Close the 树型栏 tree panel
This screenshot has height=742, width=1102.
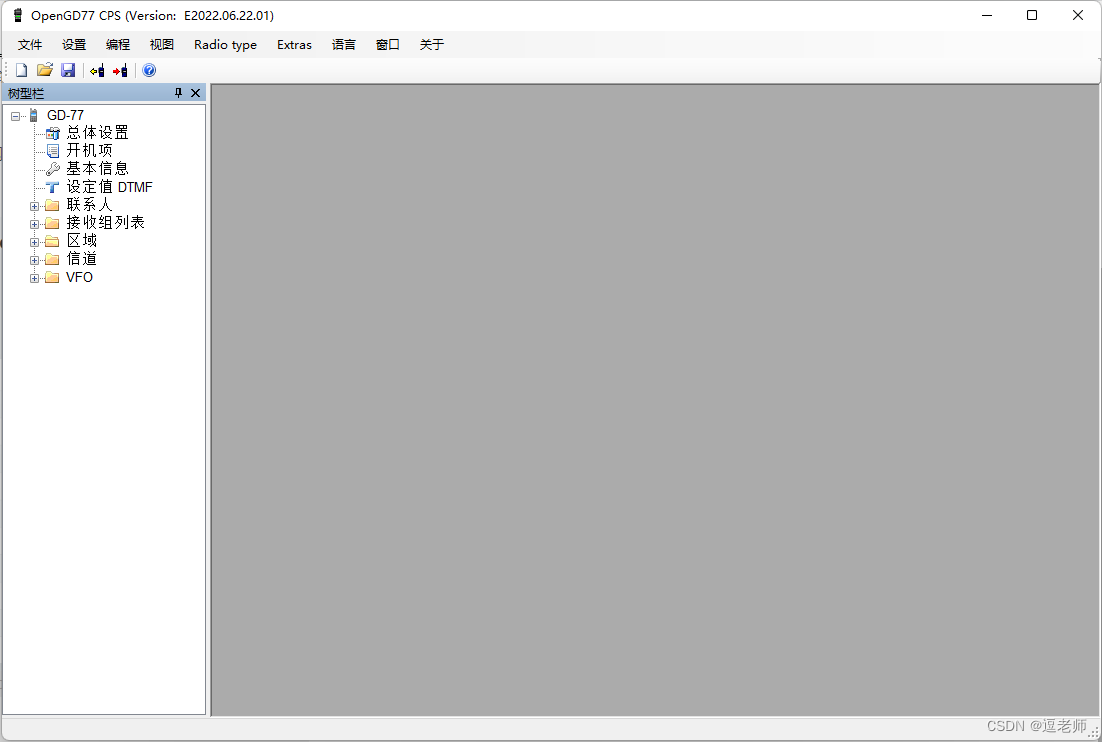point(195,93)
